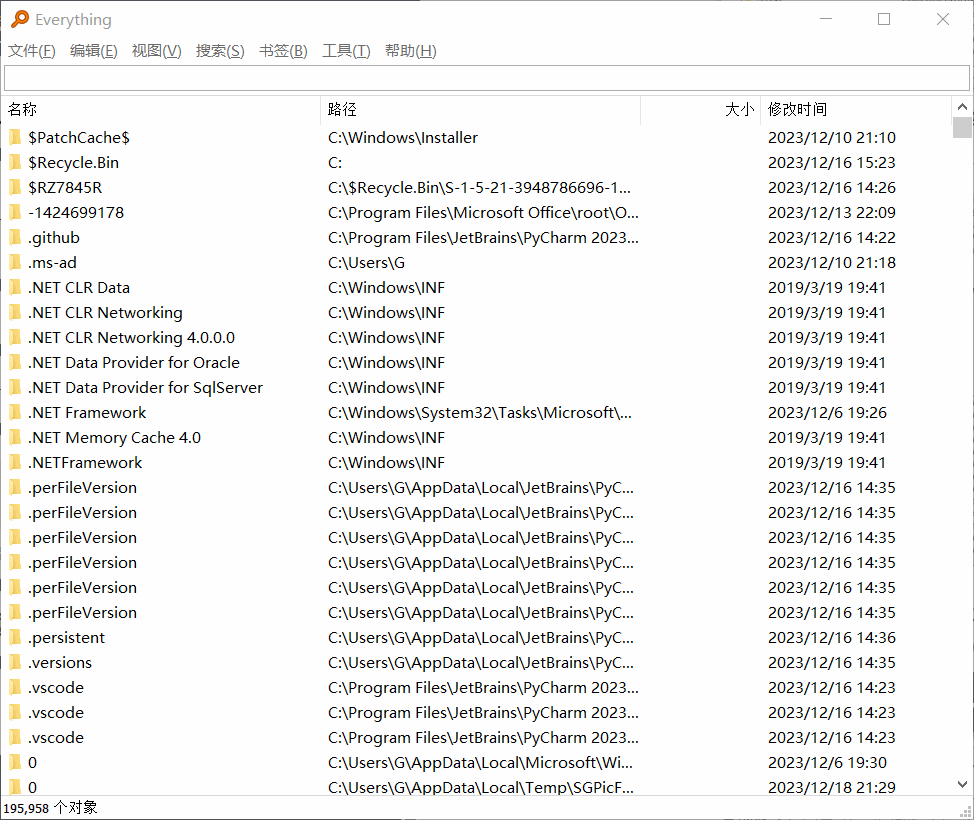This screenshot has height=820, width=974.
Task: Click folder icon of .NET CLR Data
Action: pyautogui.click(x=16, y=288)
